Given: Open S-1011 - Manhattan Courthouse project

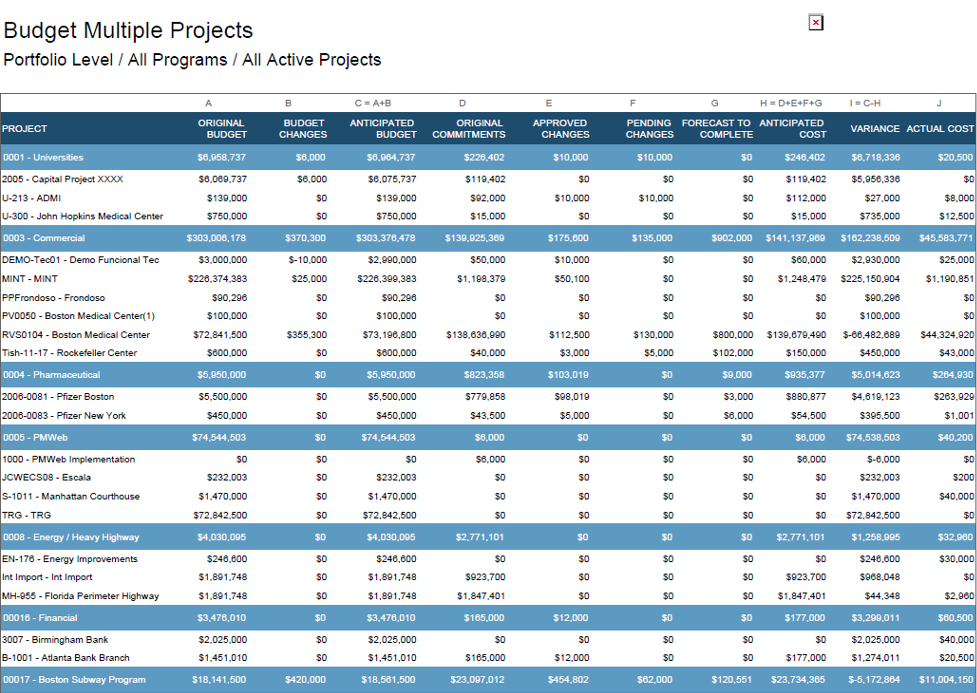Looking at the screenshot, I should (71, 496).
